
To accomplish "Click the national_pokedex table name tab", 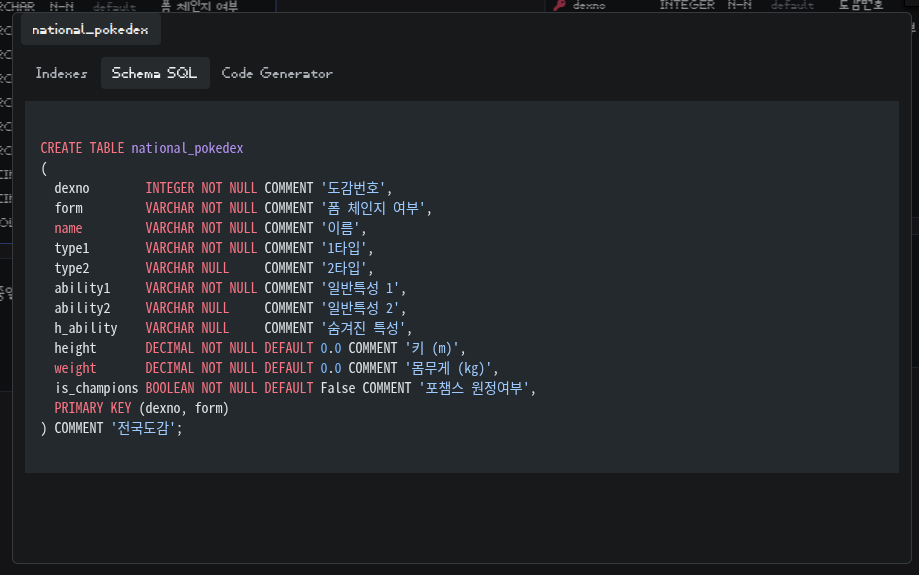I will (x=90, y=30).
